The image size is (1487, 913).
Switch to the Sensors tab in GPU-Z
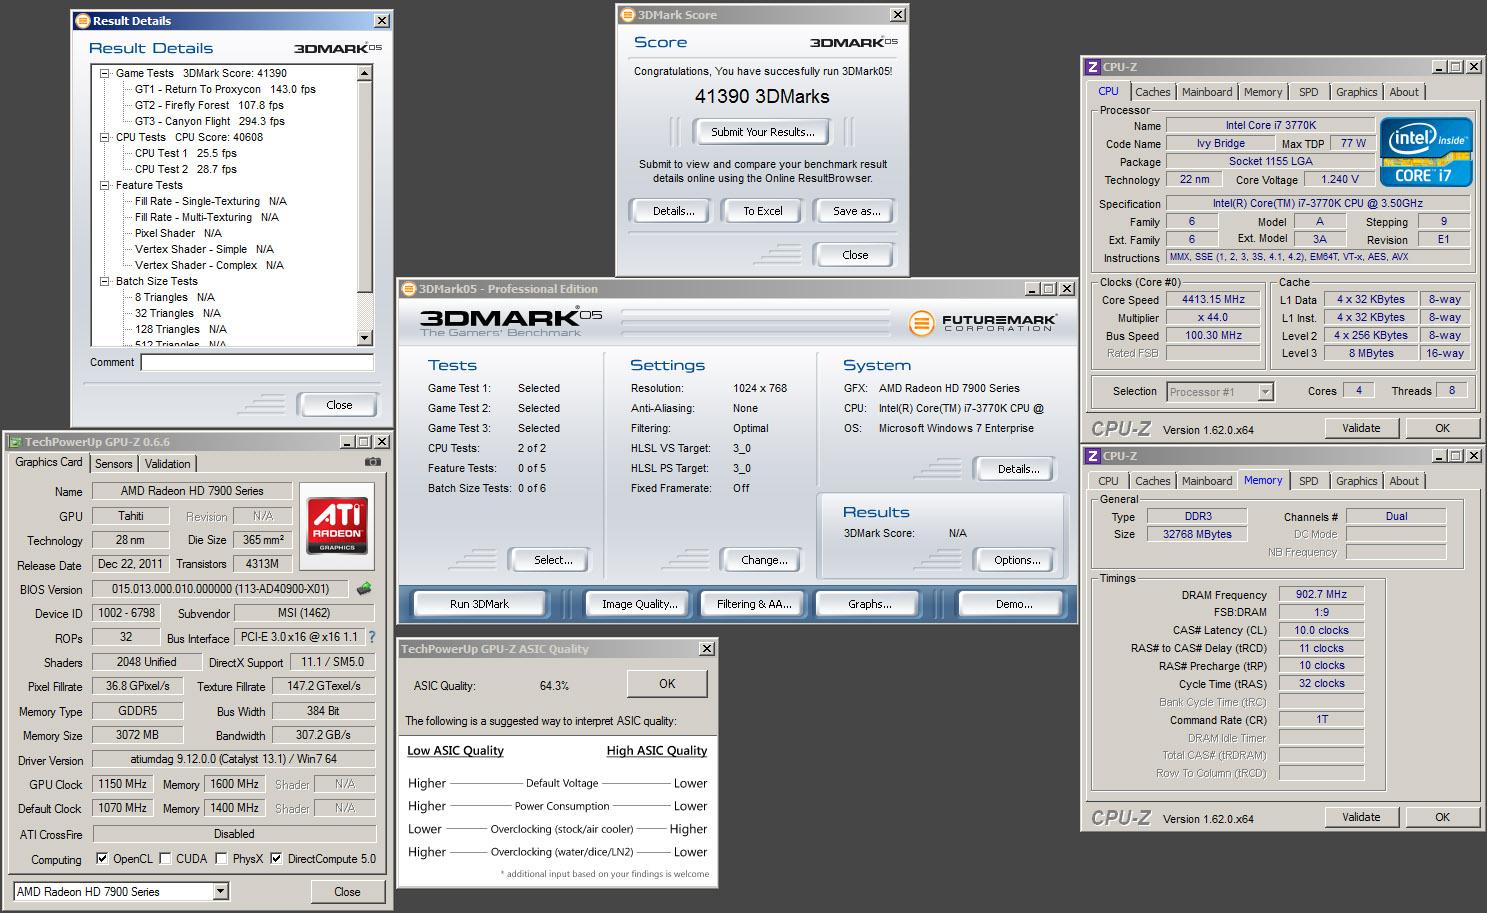point(113,464)
